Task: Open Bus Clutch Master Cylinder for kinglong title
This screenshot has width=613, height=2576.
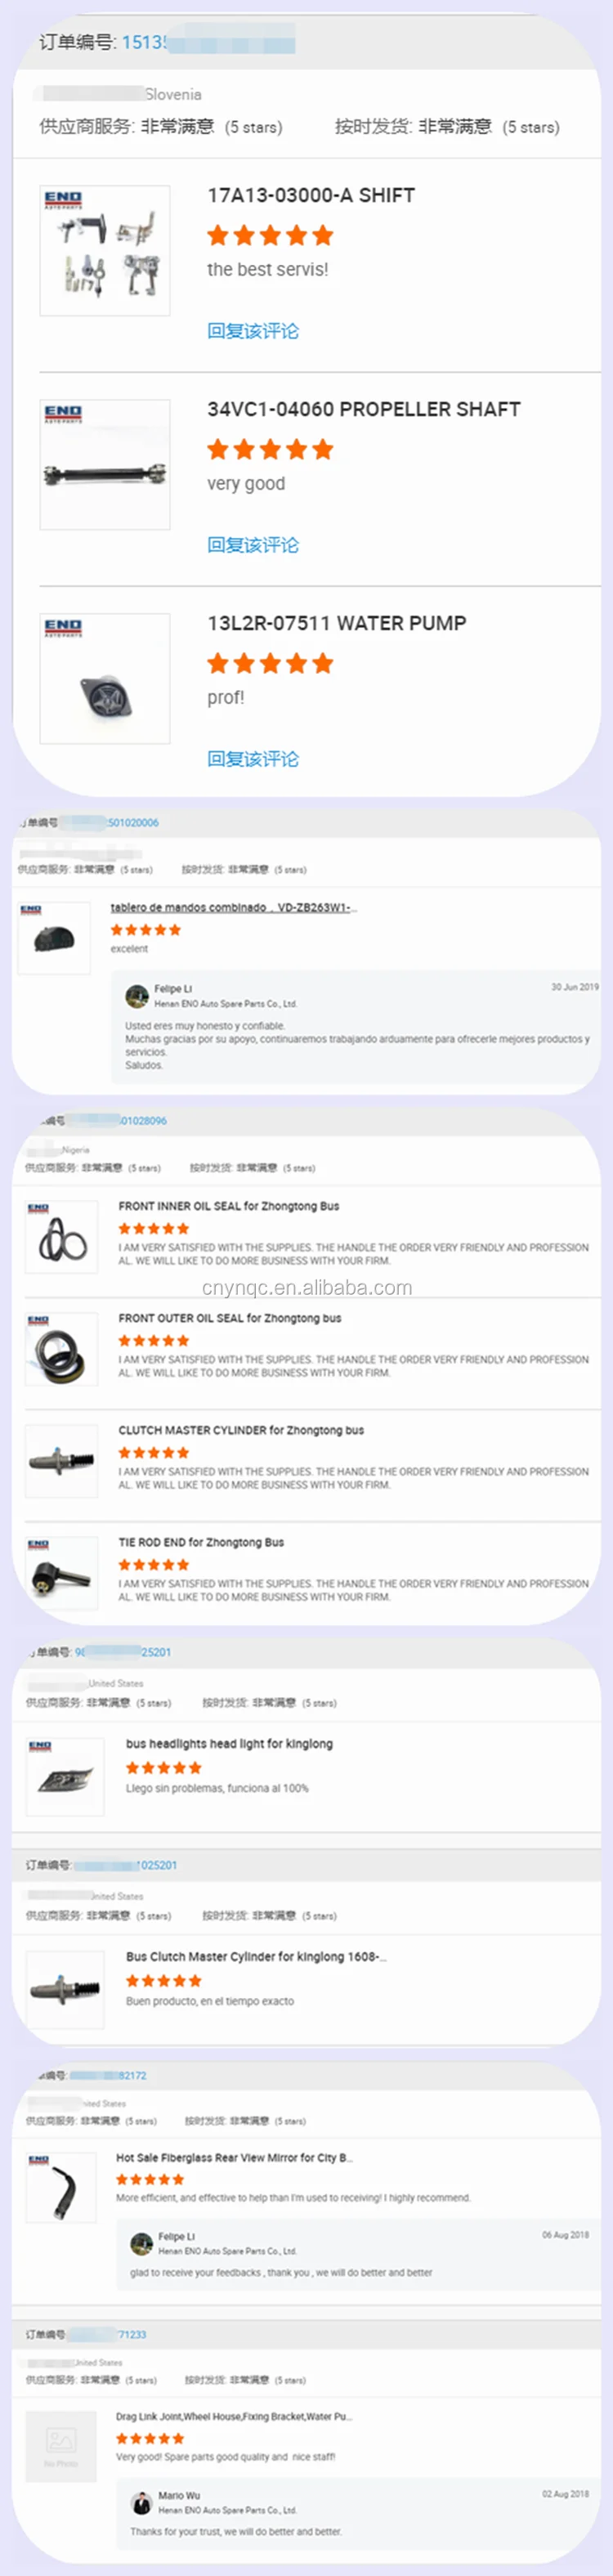Action: (x=256, y=1956)
